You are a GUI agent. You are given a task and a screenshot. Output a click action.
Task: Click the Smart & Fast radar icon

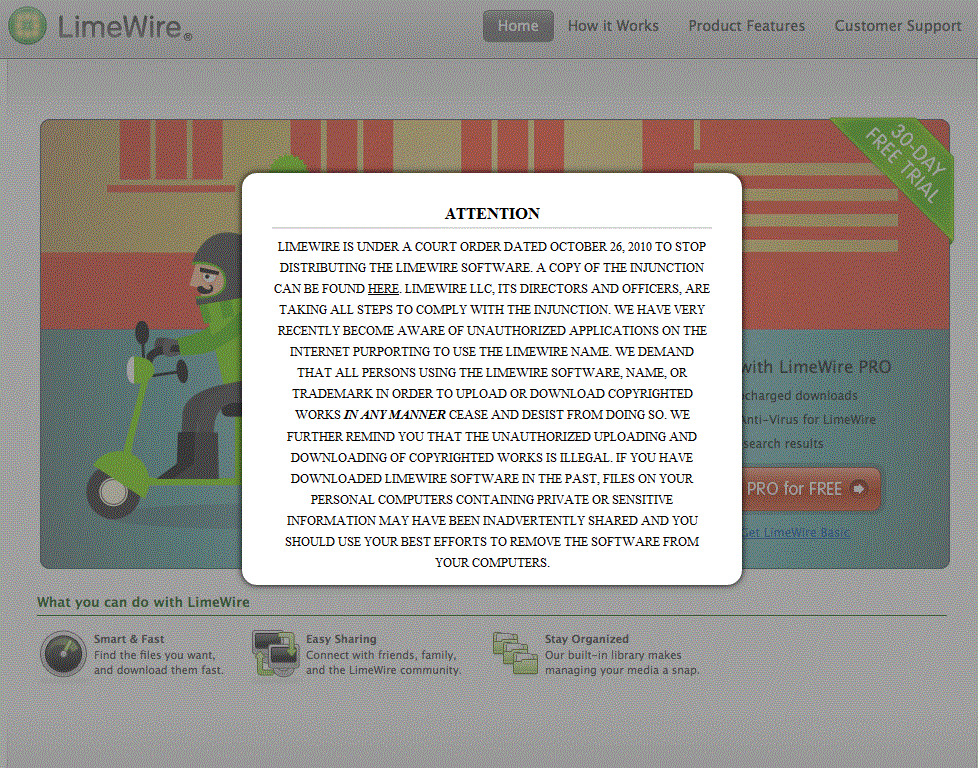(63, 654)
